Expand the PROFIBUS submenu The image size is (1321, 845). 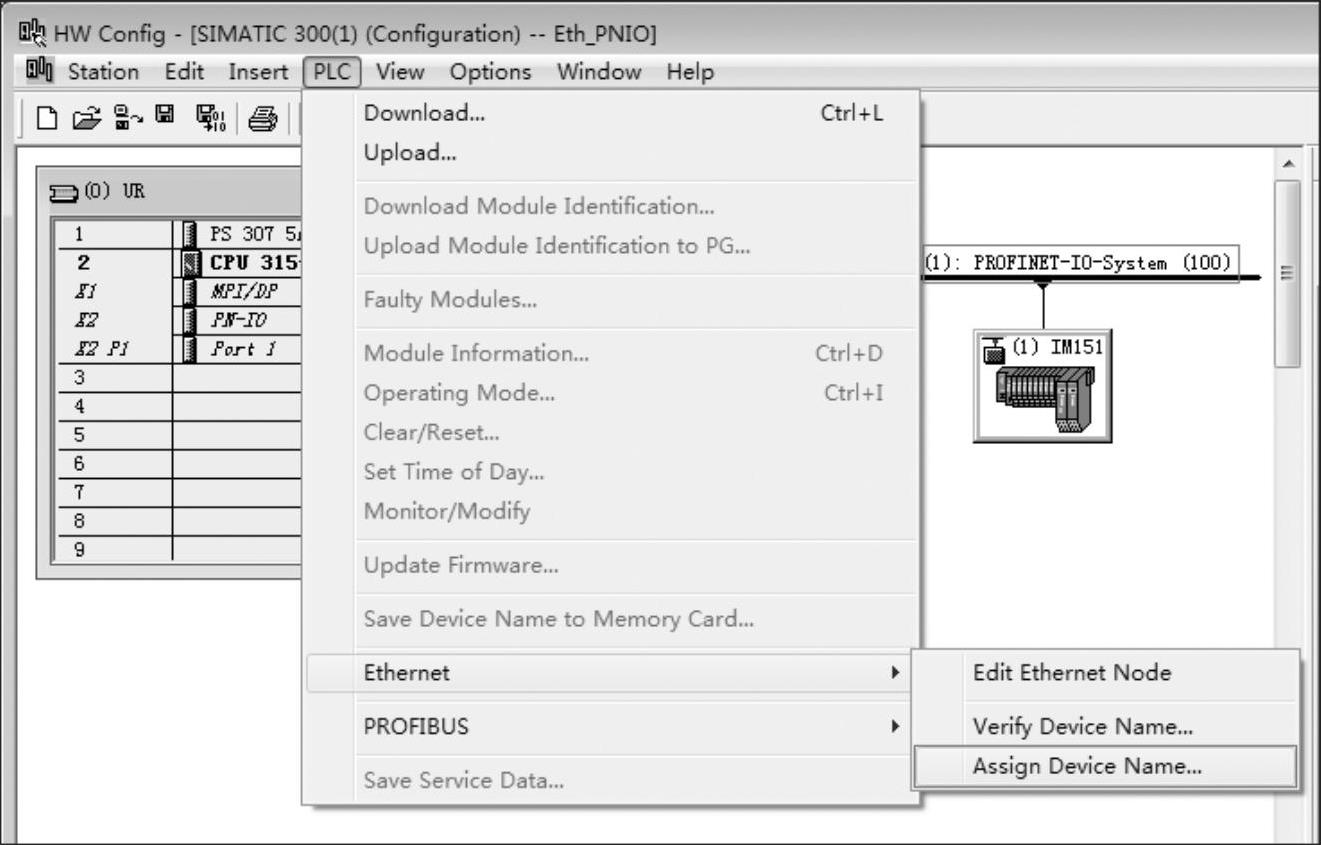[611, 726]
